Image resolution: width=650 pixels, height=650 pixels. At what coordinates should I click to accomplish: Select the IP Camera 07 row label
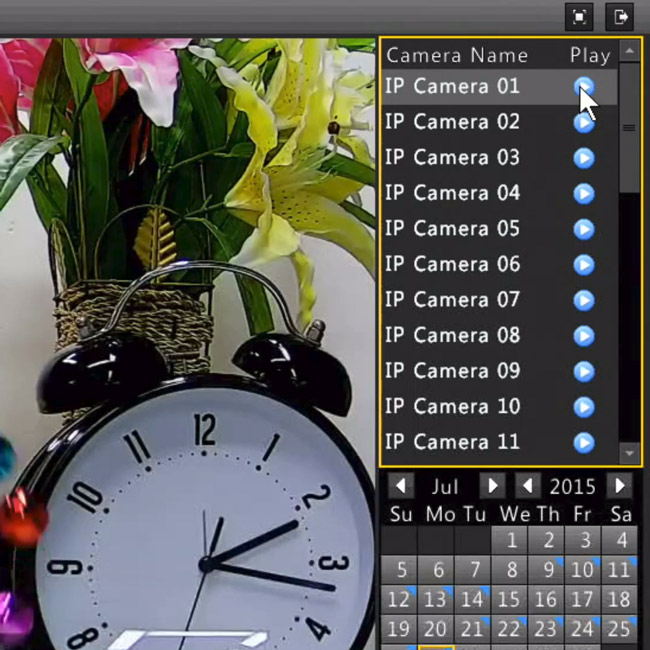click(452, 300)
